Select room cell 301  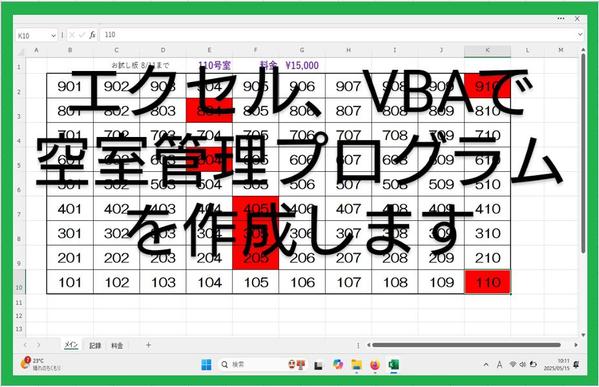pyautogui.click(x=70, y=233)
